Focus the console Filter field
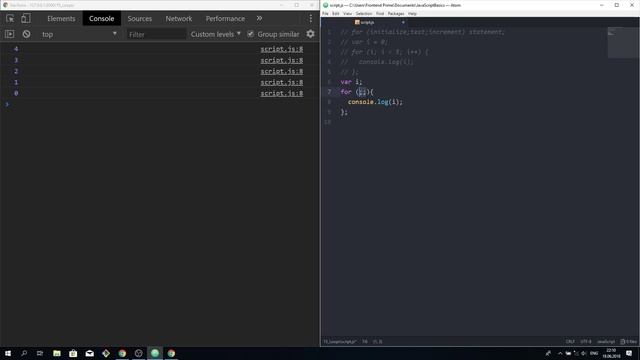 [x=156, y=34]
